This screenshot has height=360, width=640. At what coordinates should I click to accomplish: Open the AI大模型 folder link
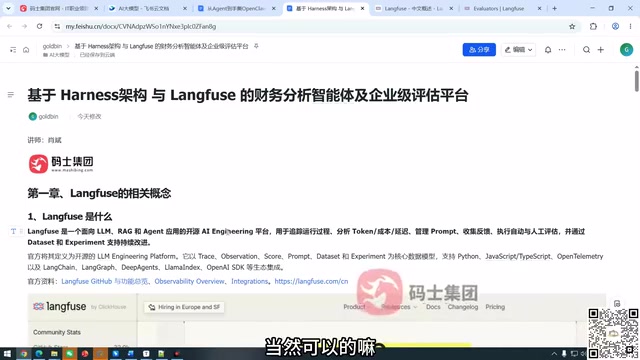pos(56,55)
